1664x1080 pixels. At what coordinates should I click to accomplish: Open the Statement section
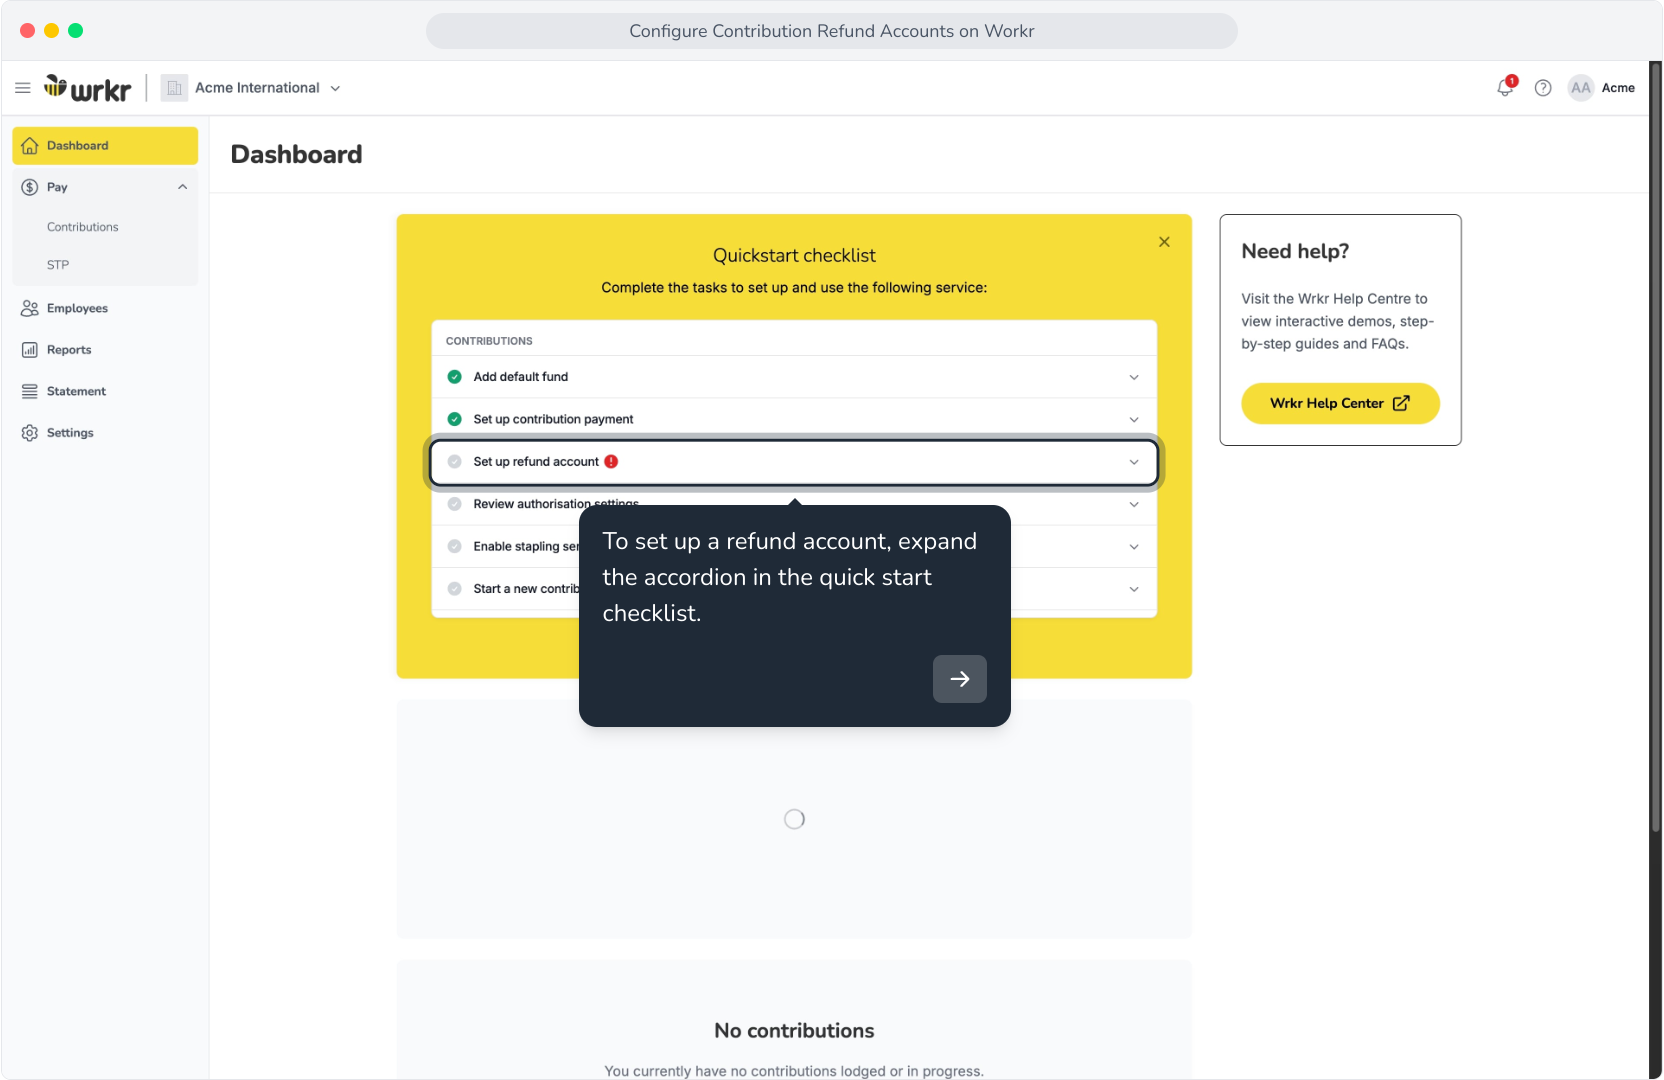(76, 392)
